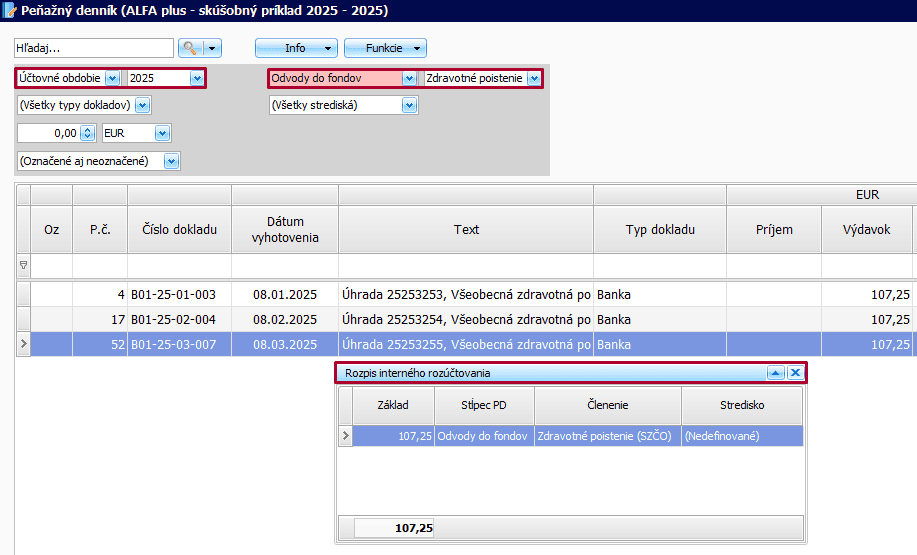Click the amount spinner arrows next to 0,00
Screen dimensions: 917x555
pos(88,133)
